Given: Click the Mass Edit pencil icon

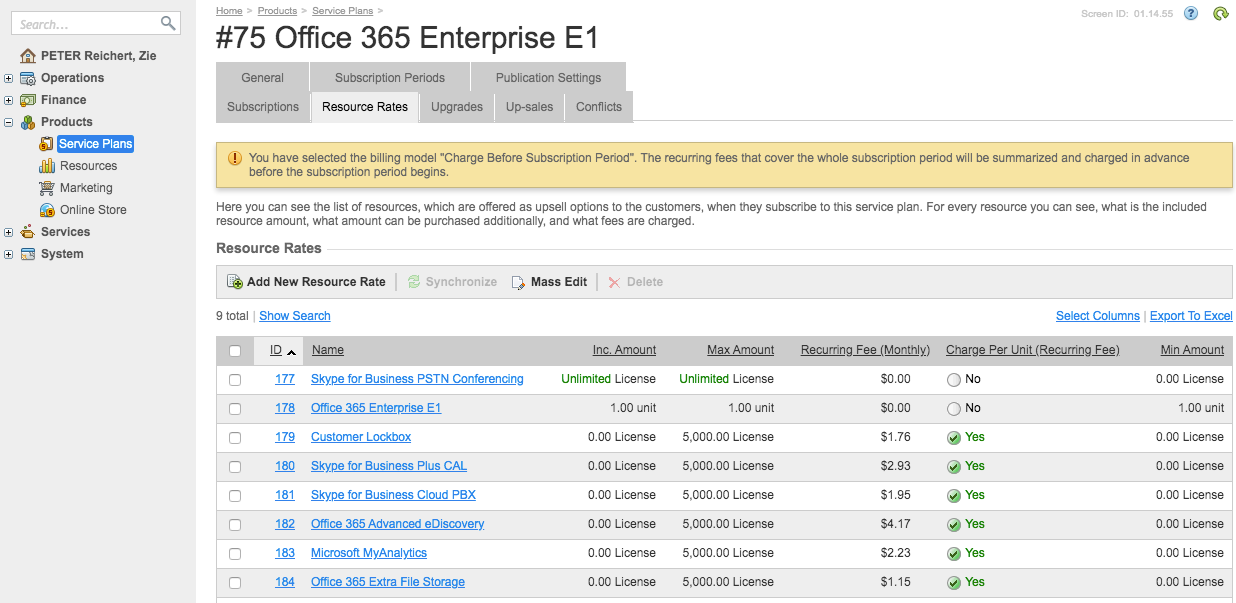Looking at the screenshot, I should (x=519, y=282).
